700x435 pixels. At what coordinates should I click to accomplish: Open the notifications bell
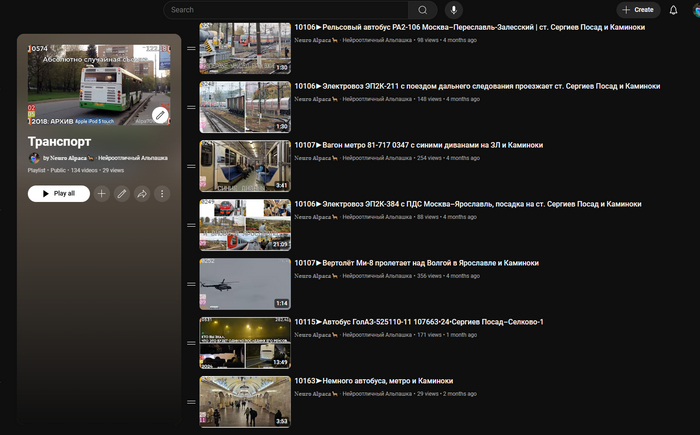(673, 10)
